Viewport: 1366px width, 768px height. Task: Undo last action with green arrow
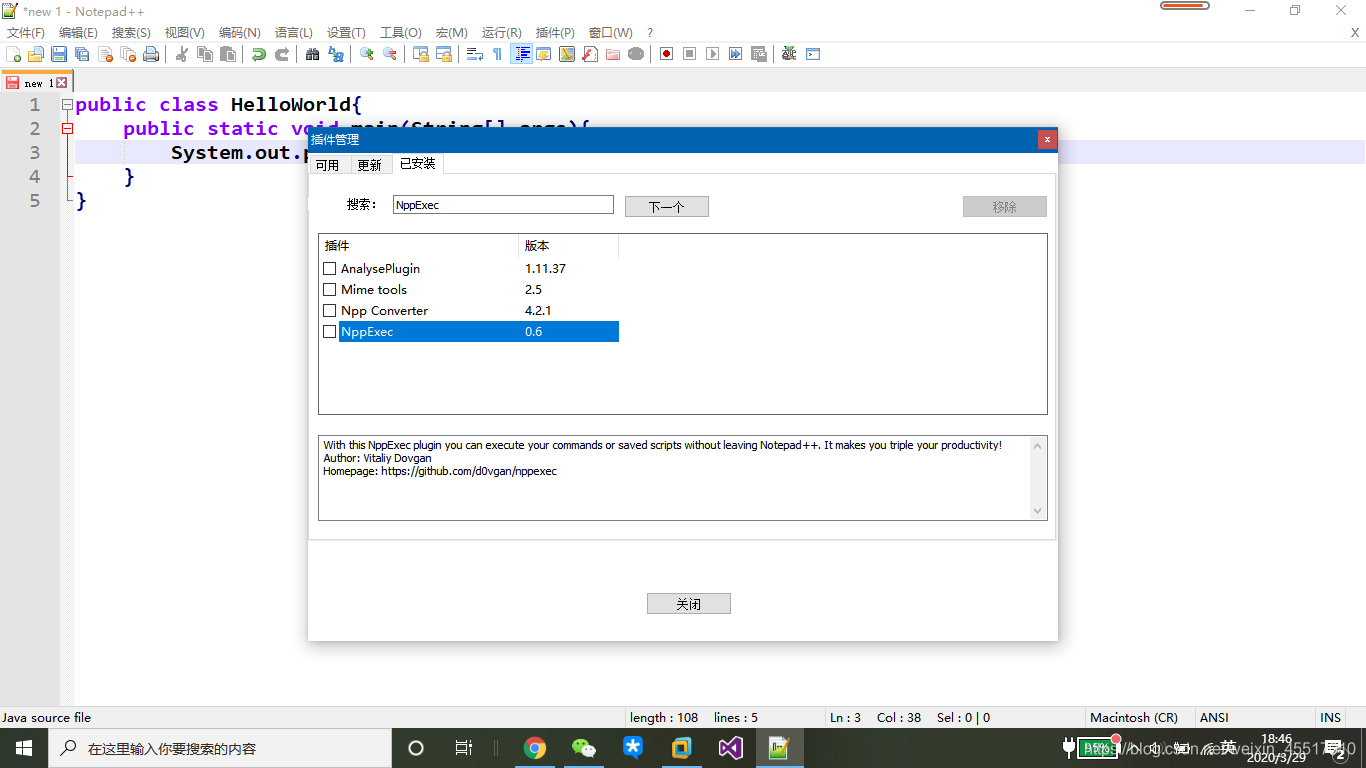click(x=259, y=54)
